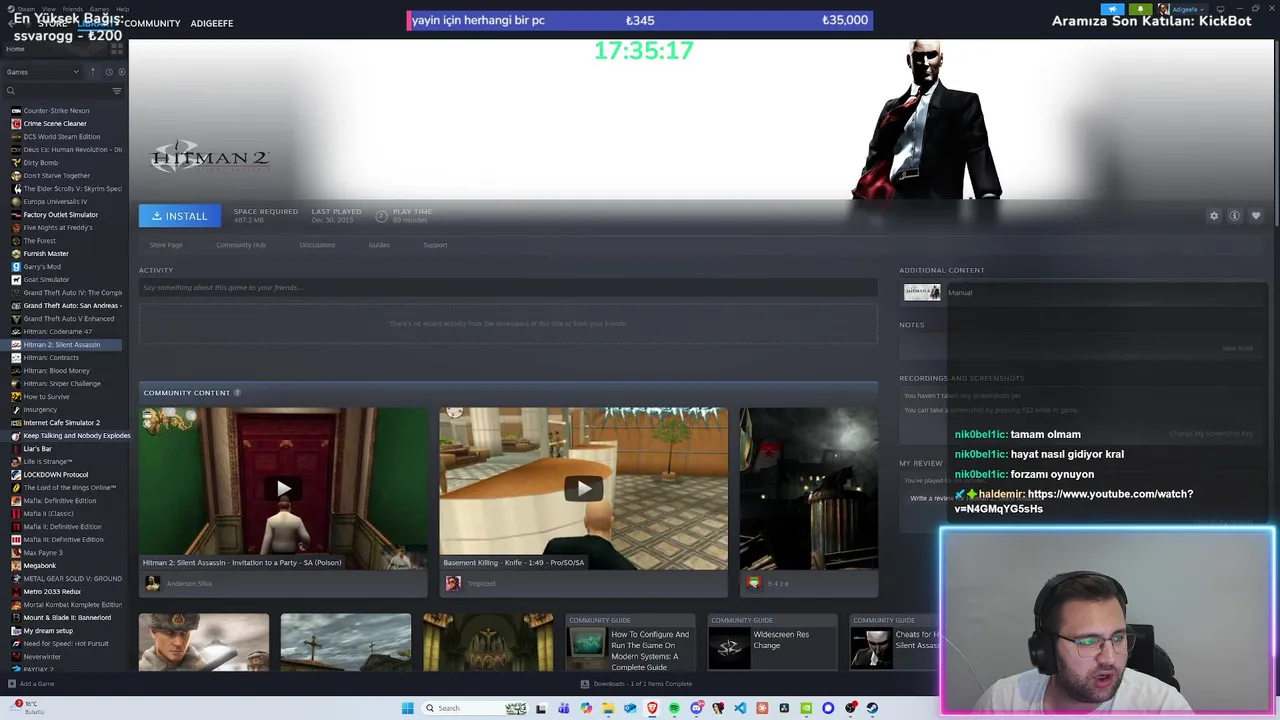This screenshot has height=720, width=1280.
Task: Select Factory Outlet Simulator game entry
Action: pos(60,215)
